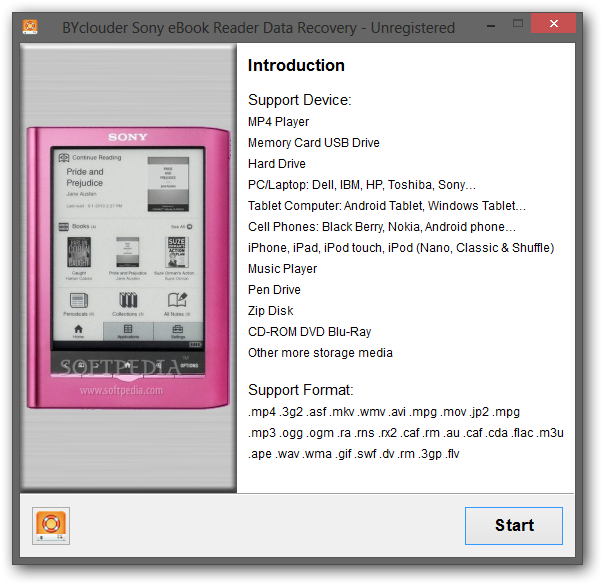Minimize the BYclouder window
603x585 pixels.
tap(491, 25)
